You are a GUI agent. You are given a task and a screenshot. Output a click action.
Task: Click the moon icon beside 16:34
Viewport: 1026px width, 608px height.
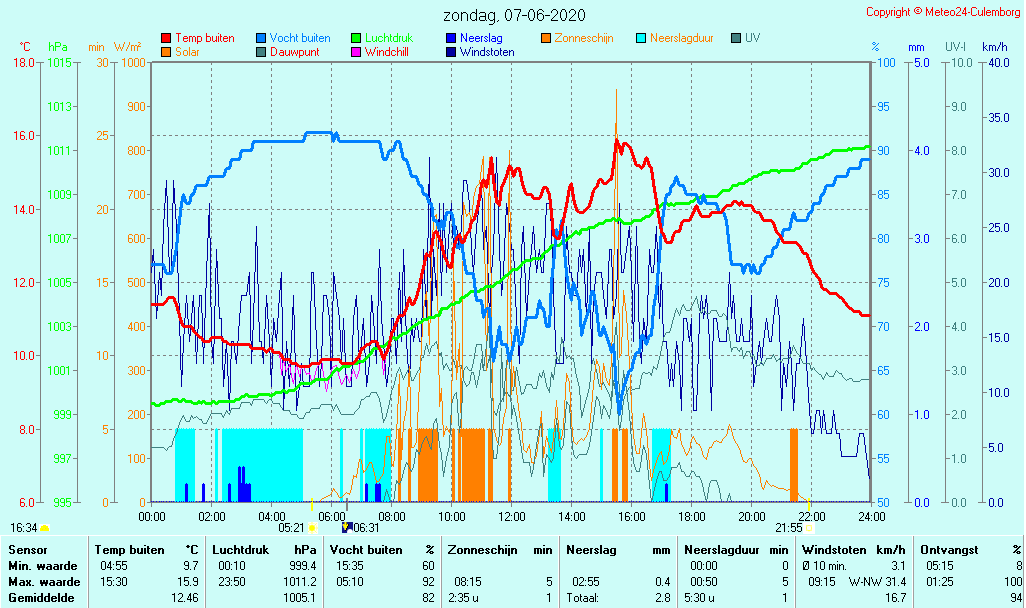pyautogui.click(x=45, y=527)
